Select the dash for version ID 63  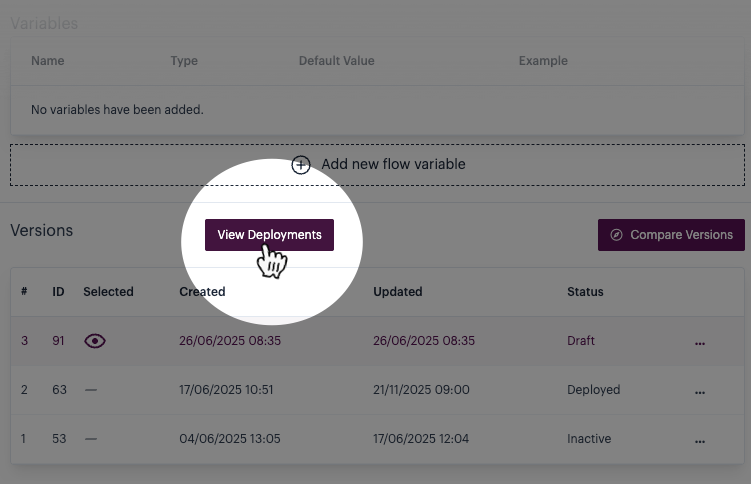click(91, 390)
